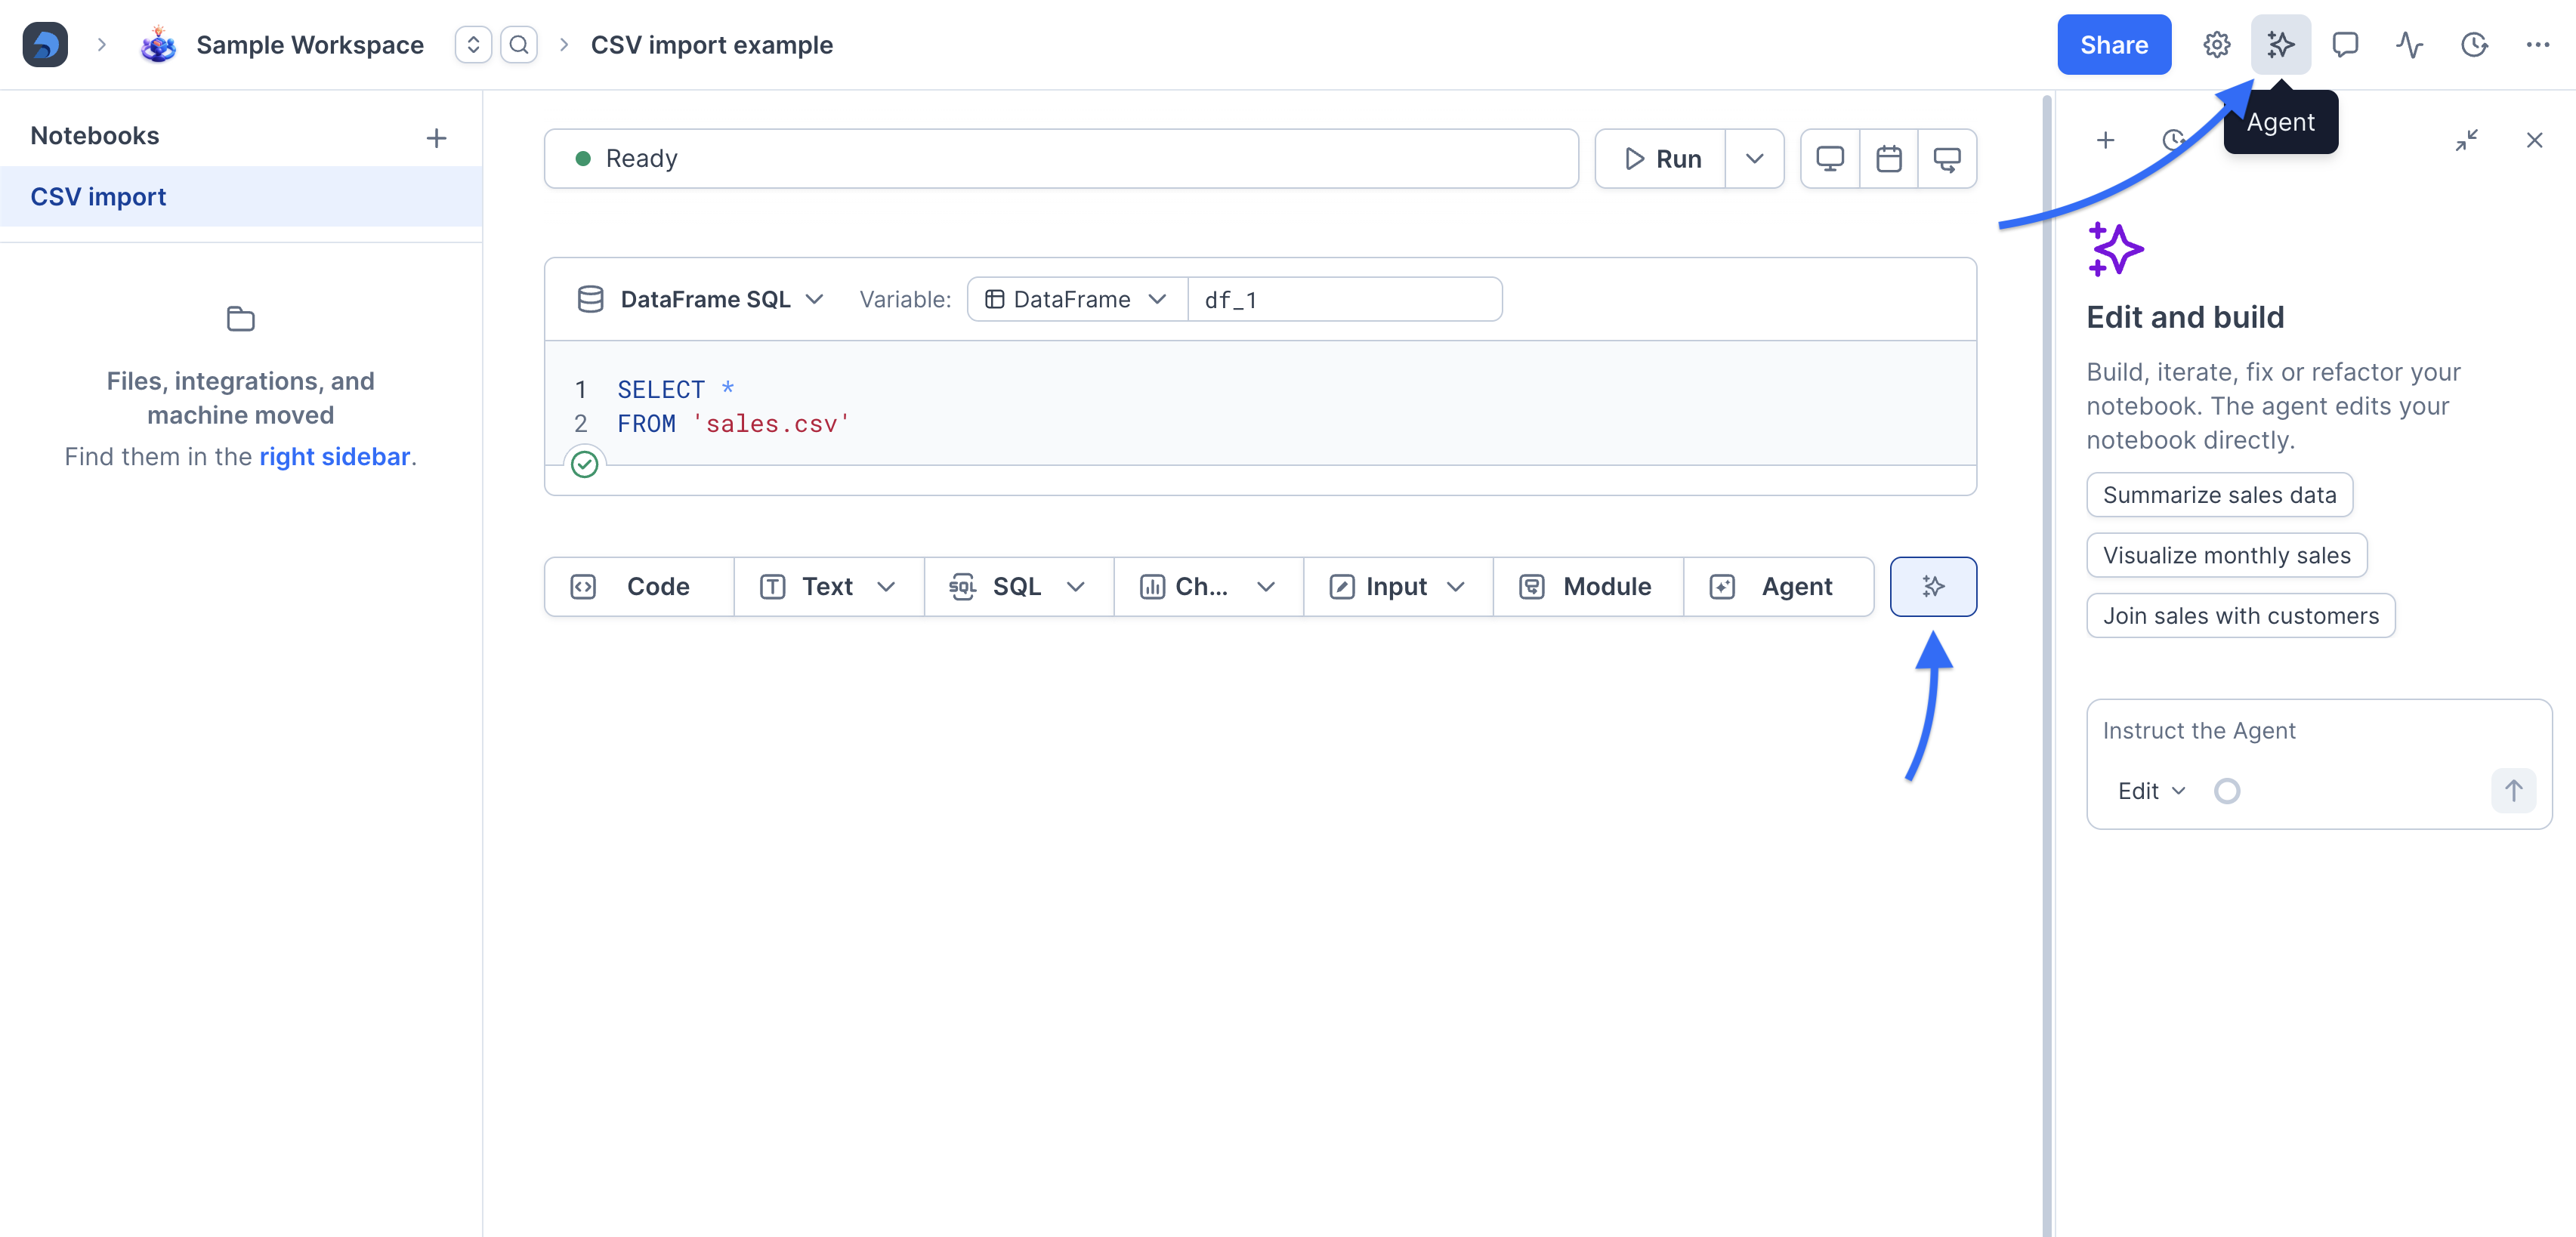Image resolution: width=2576 pixels, height=1237 pixels.
Task: Expand the SQL block type dropdown
Action: tap(1076, 587)
